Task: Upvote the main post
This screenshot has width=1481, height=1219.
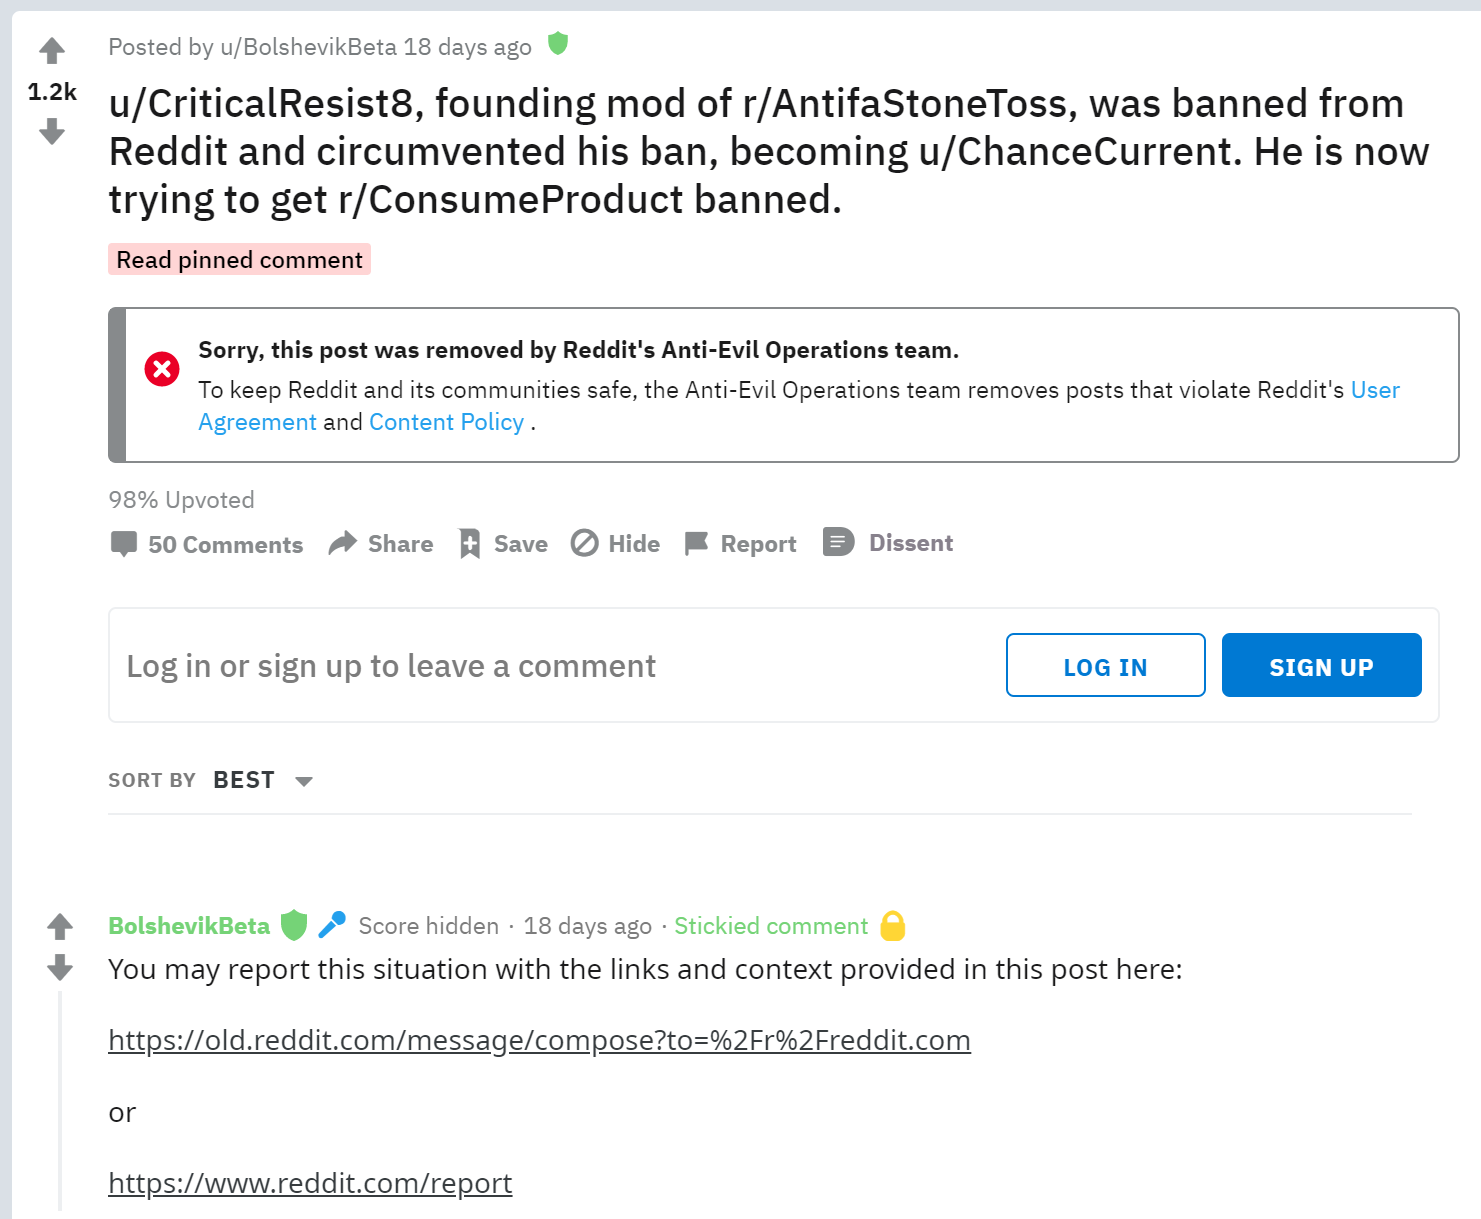Action: (x=52, y=50)
